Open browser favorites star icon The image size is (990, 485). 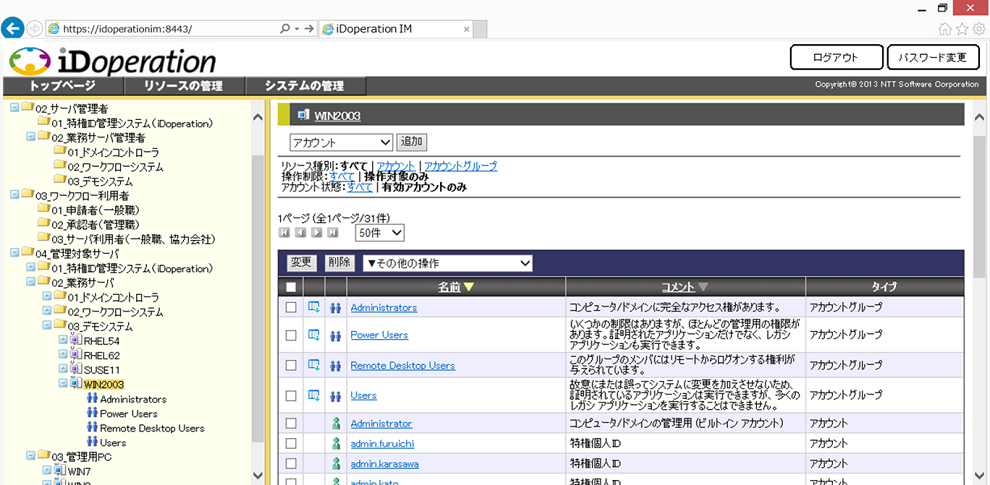(x=962, y=28)
